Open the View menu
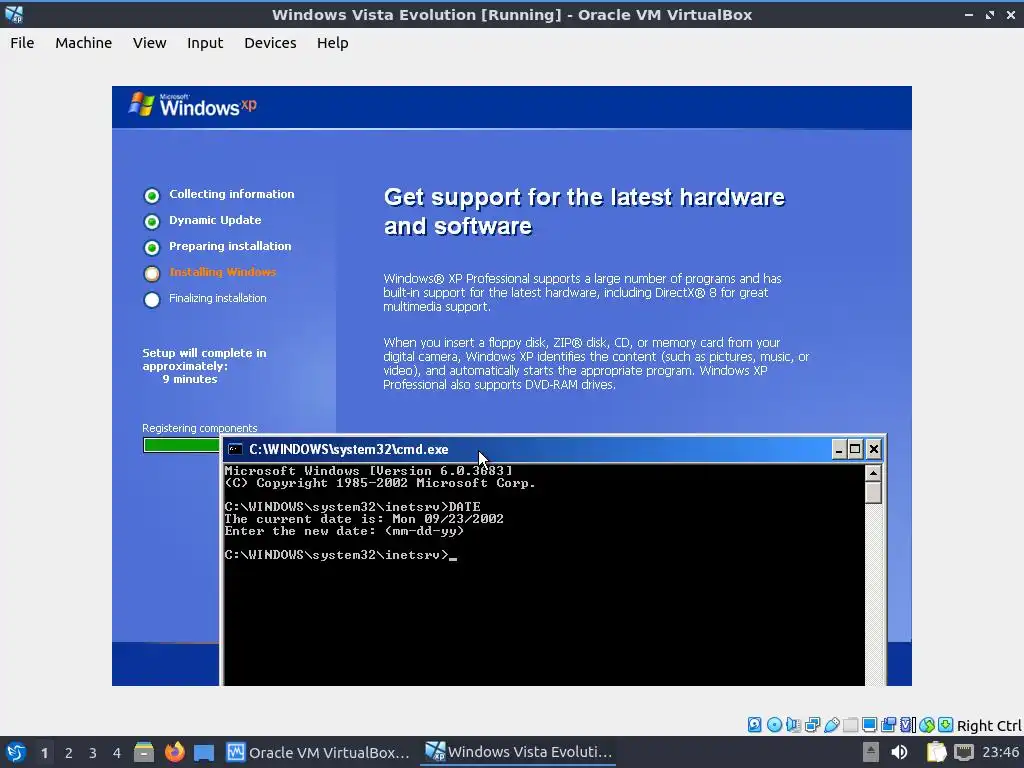The width and height of the screenshot is (1024, 768). point(150,43)
